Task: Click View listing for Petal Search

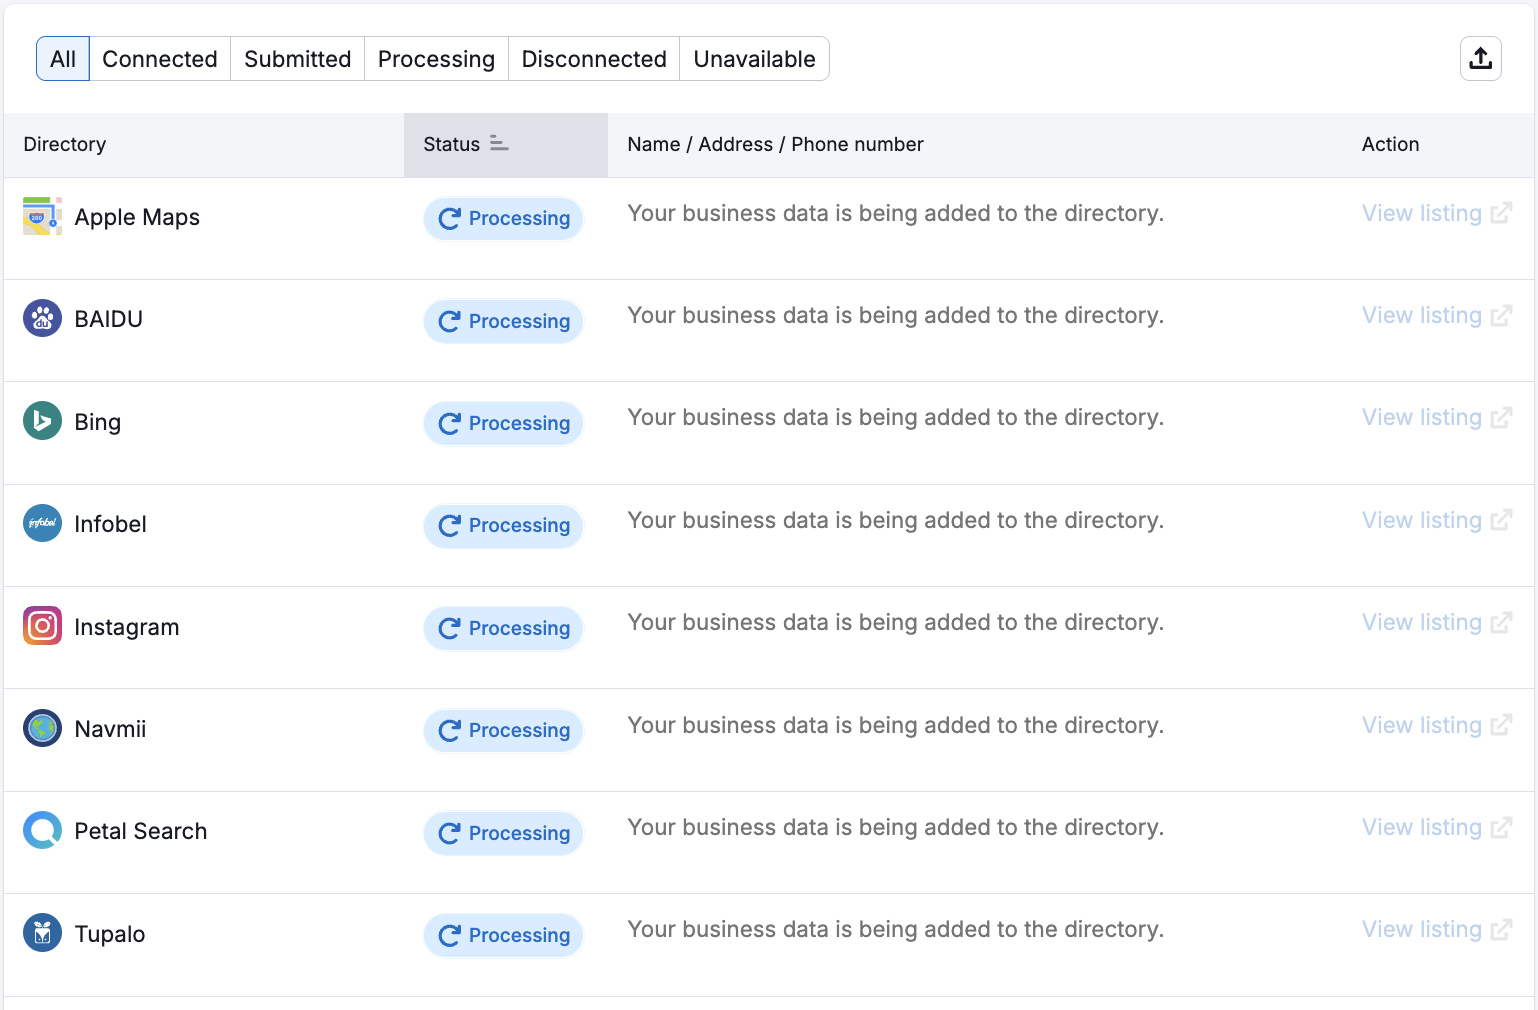Action: (x=1422, y=827)
